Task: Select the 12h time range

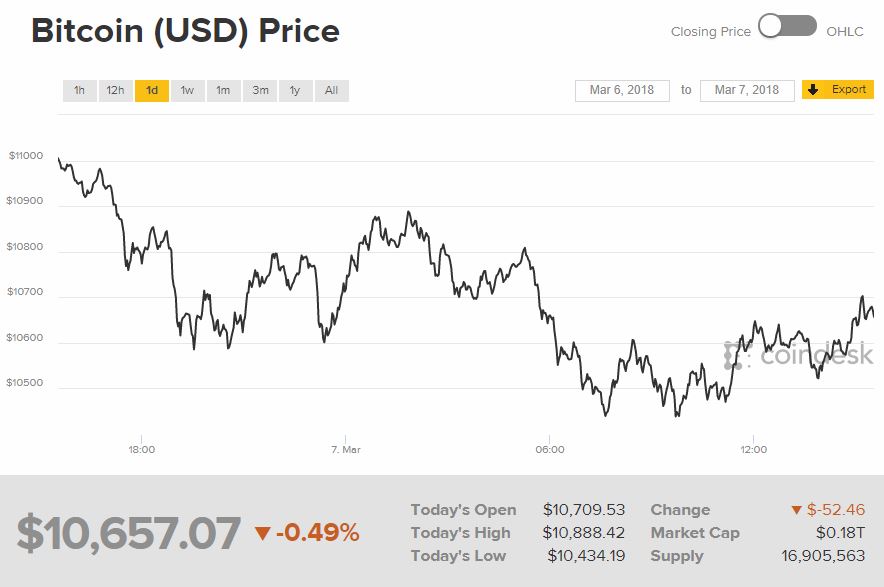Action: pos(115,91)
